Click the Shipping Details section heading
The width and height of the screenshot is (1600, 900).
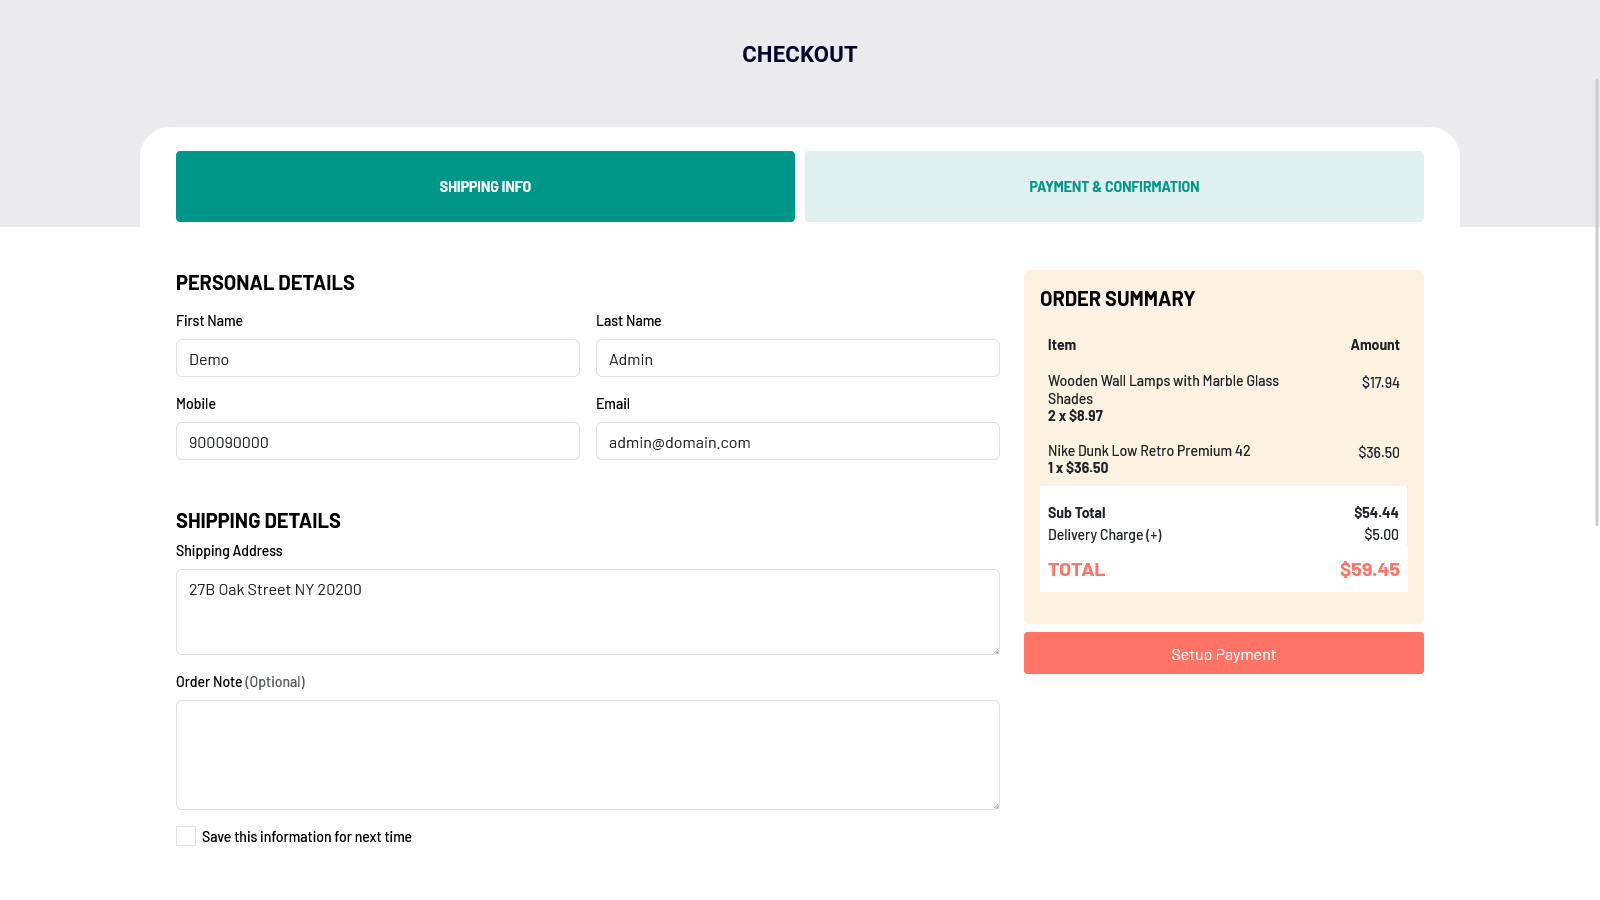point(258,520)
